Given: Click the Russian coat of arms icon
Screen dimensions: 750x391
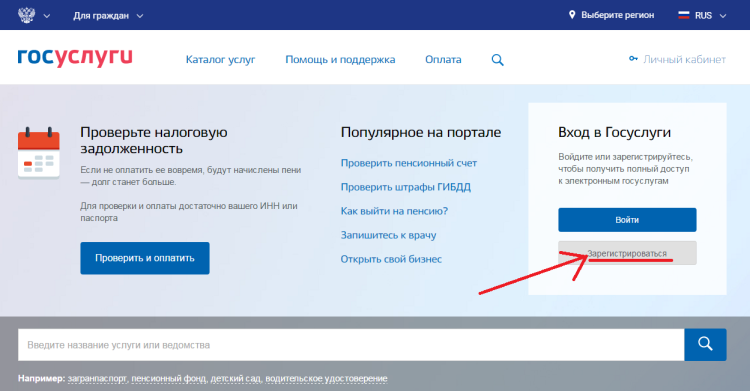Looking at the screenshot, I should (x=26, y=15).
